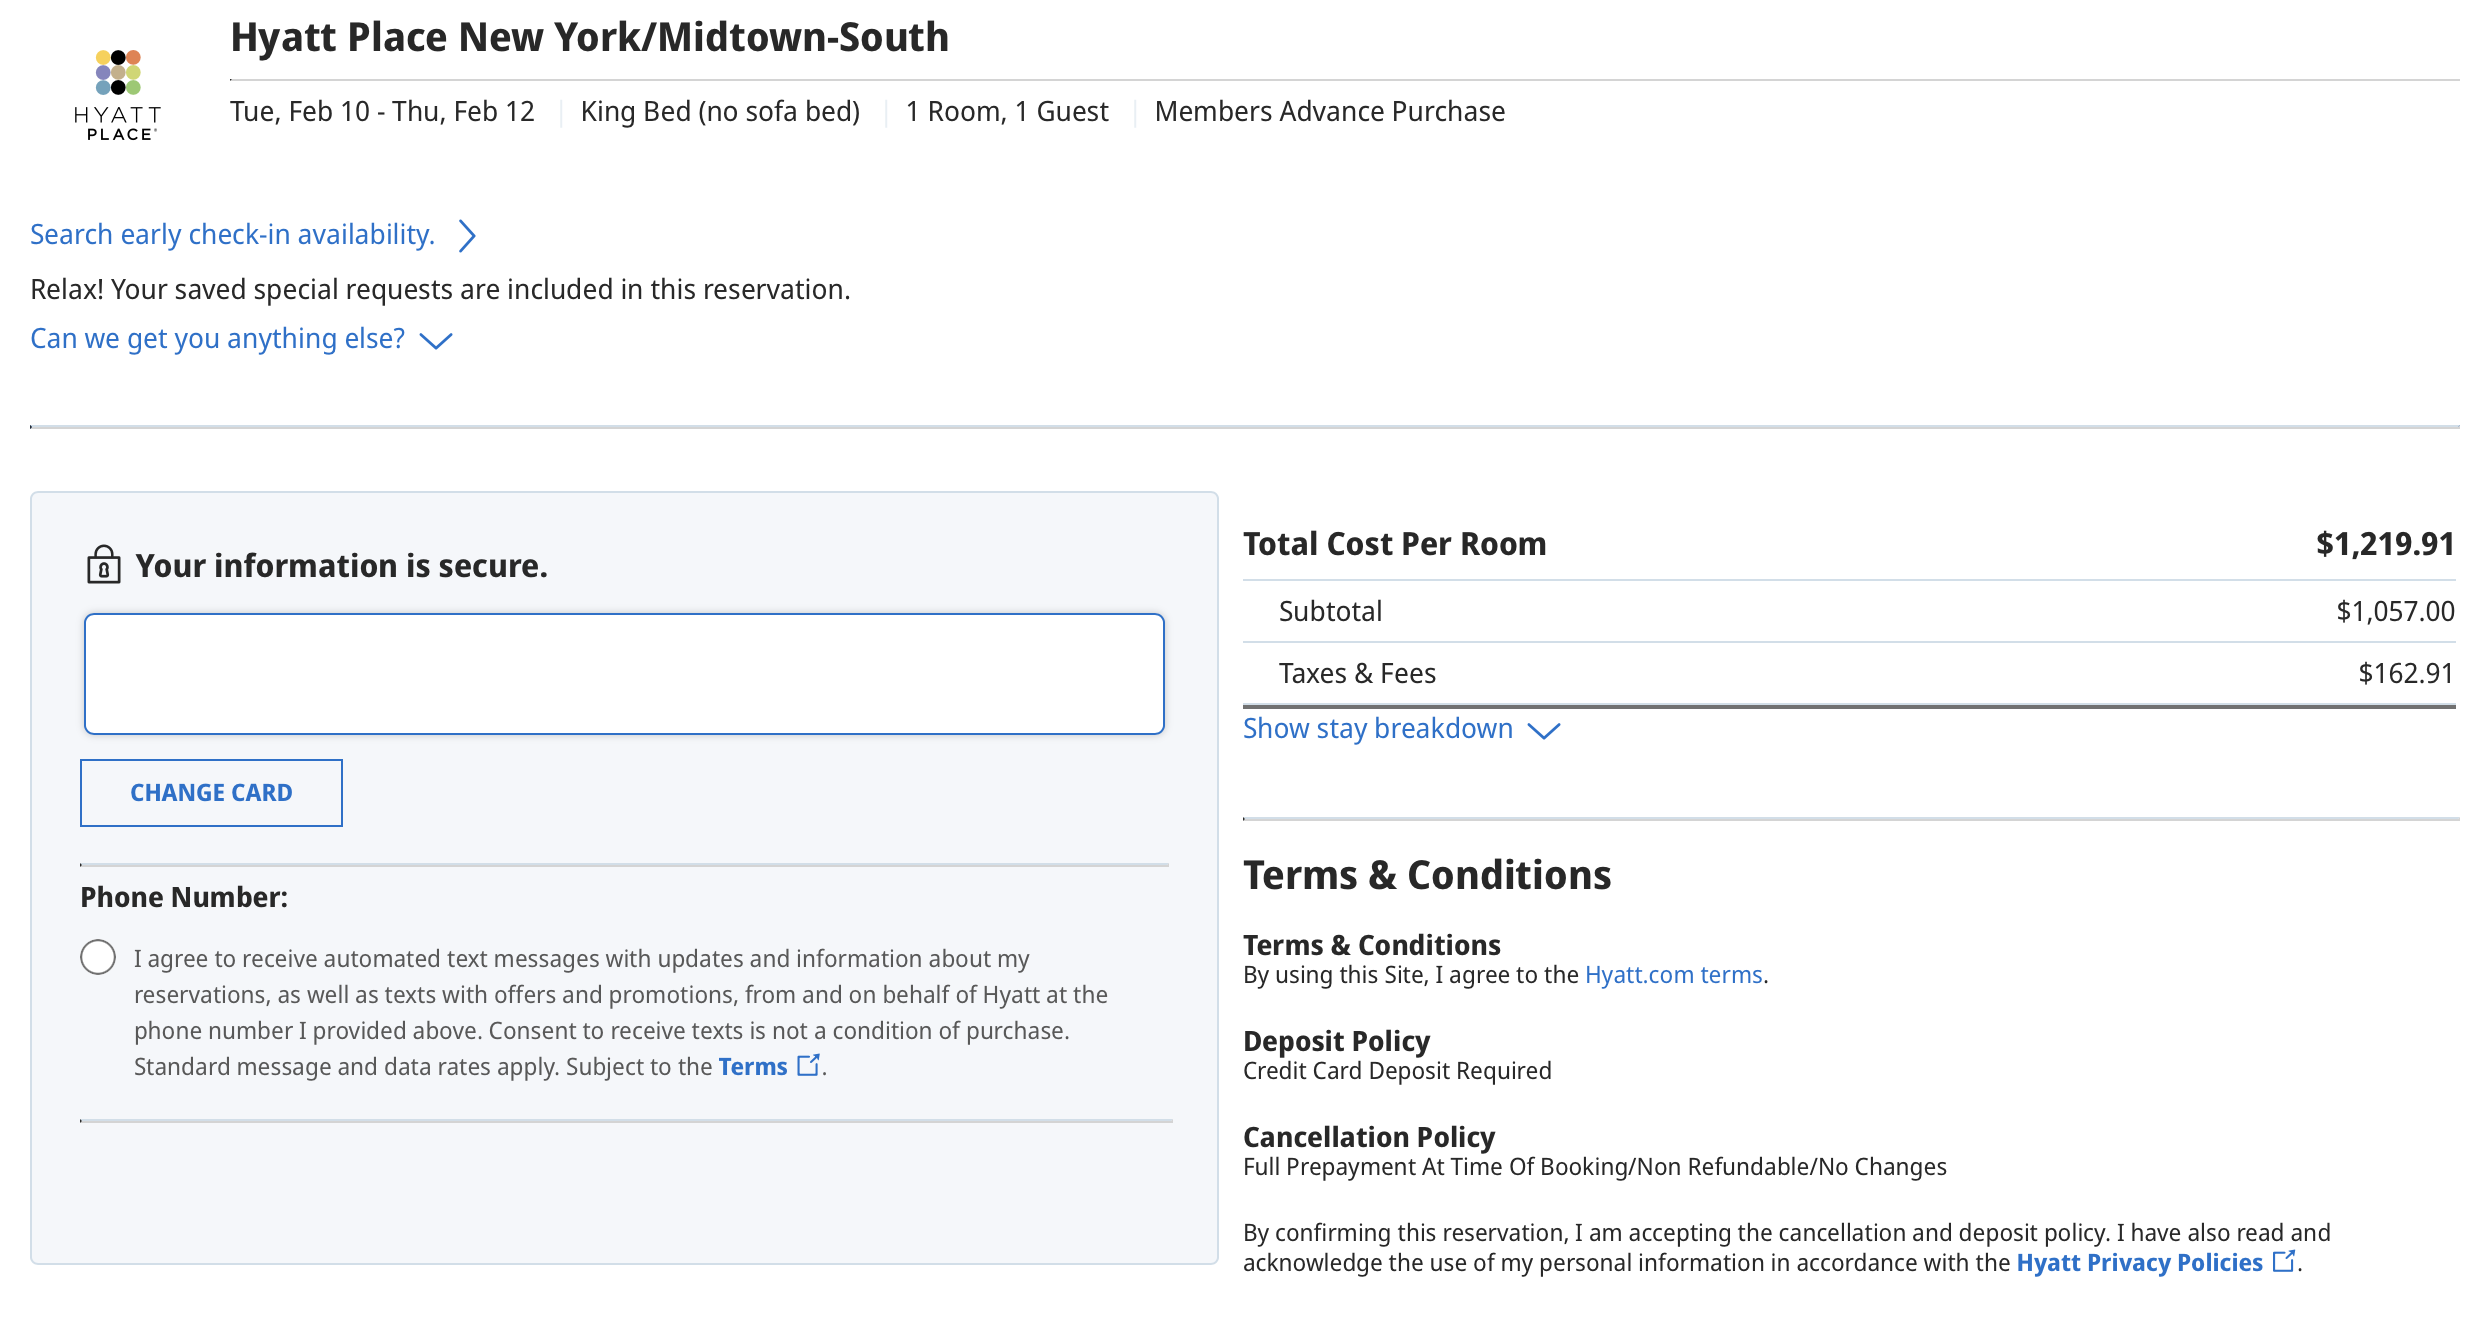Toggle the text message consent radio button

[98, 957]
